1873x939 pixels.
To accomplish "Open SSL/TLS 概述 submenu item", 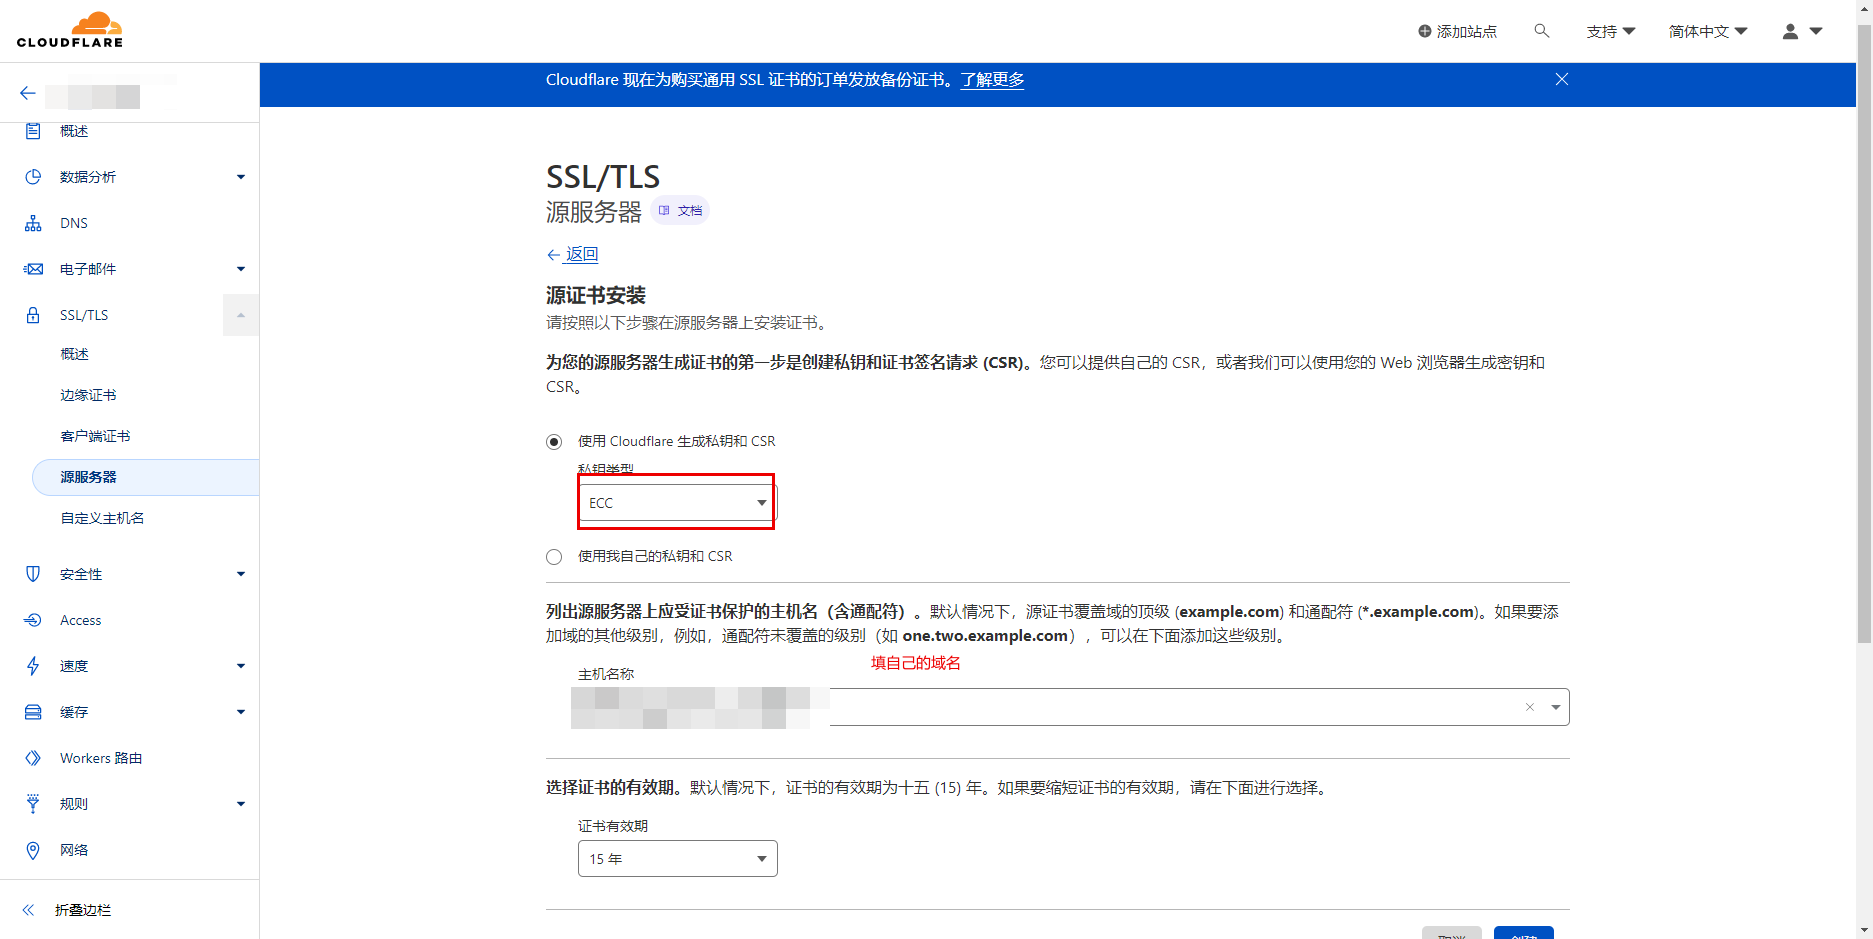I will click(74, 354).
